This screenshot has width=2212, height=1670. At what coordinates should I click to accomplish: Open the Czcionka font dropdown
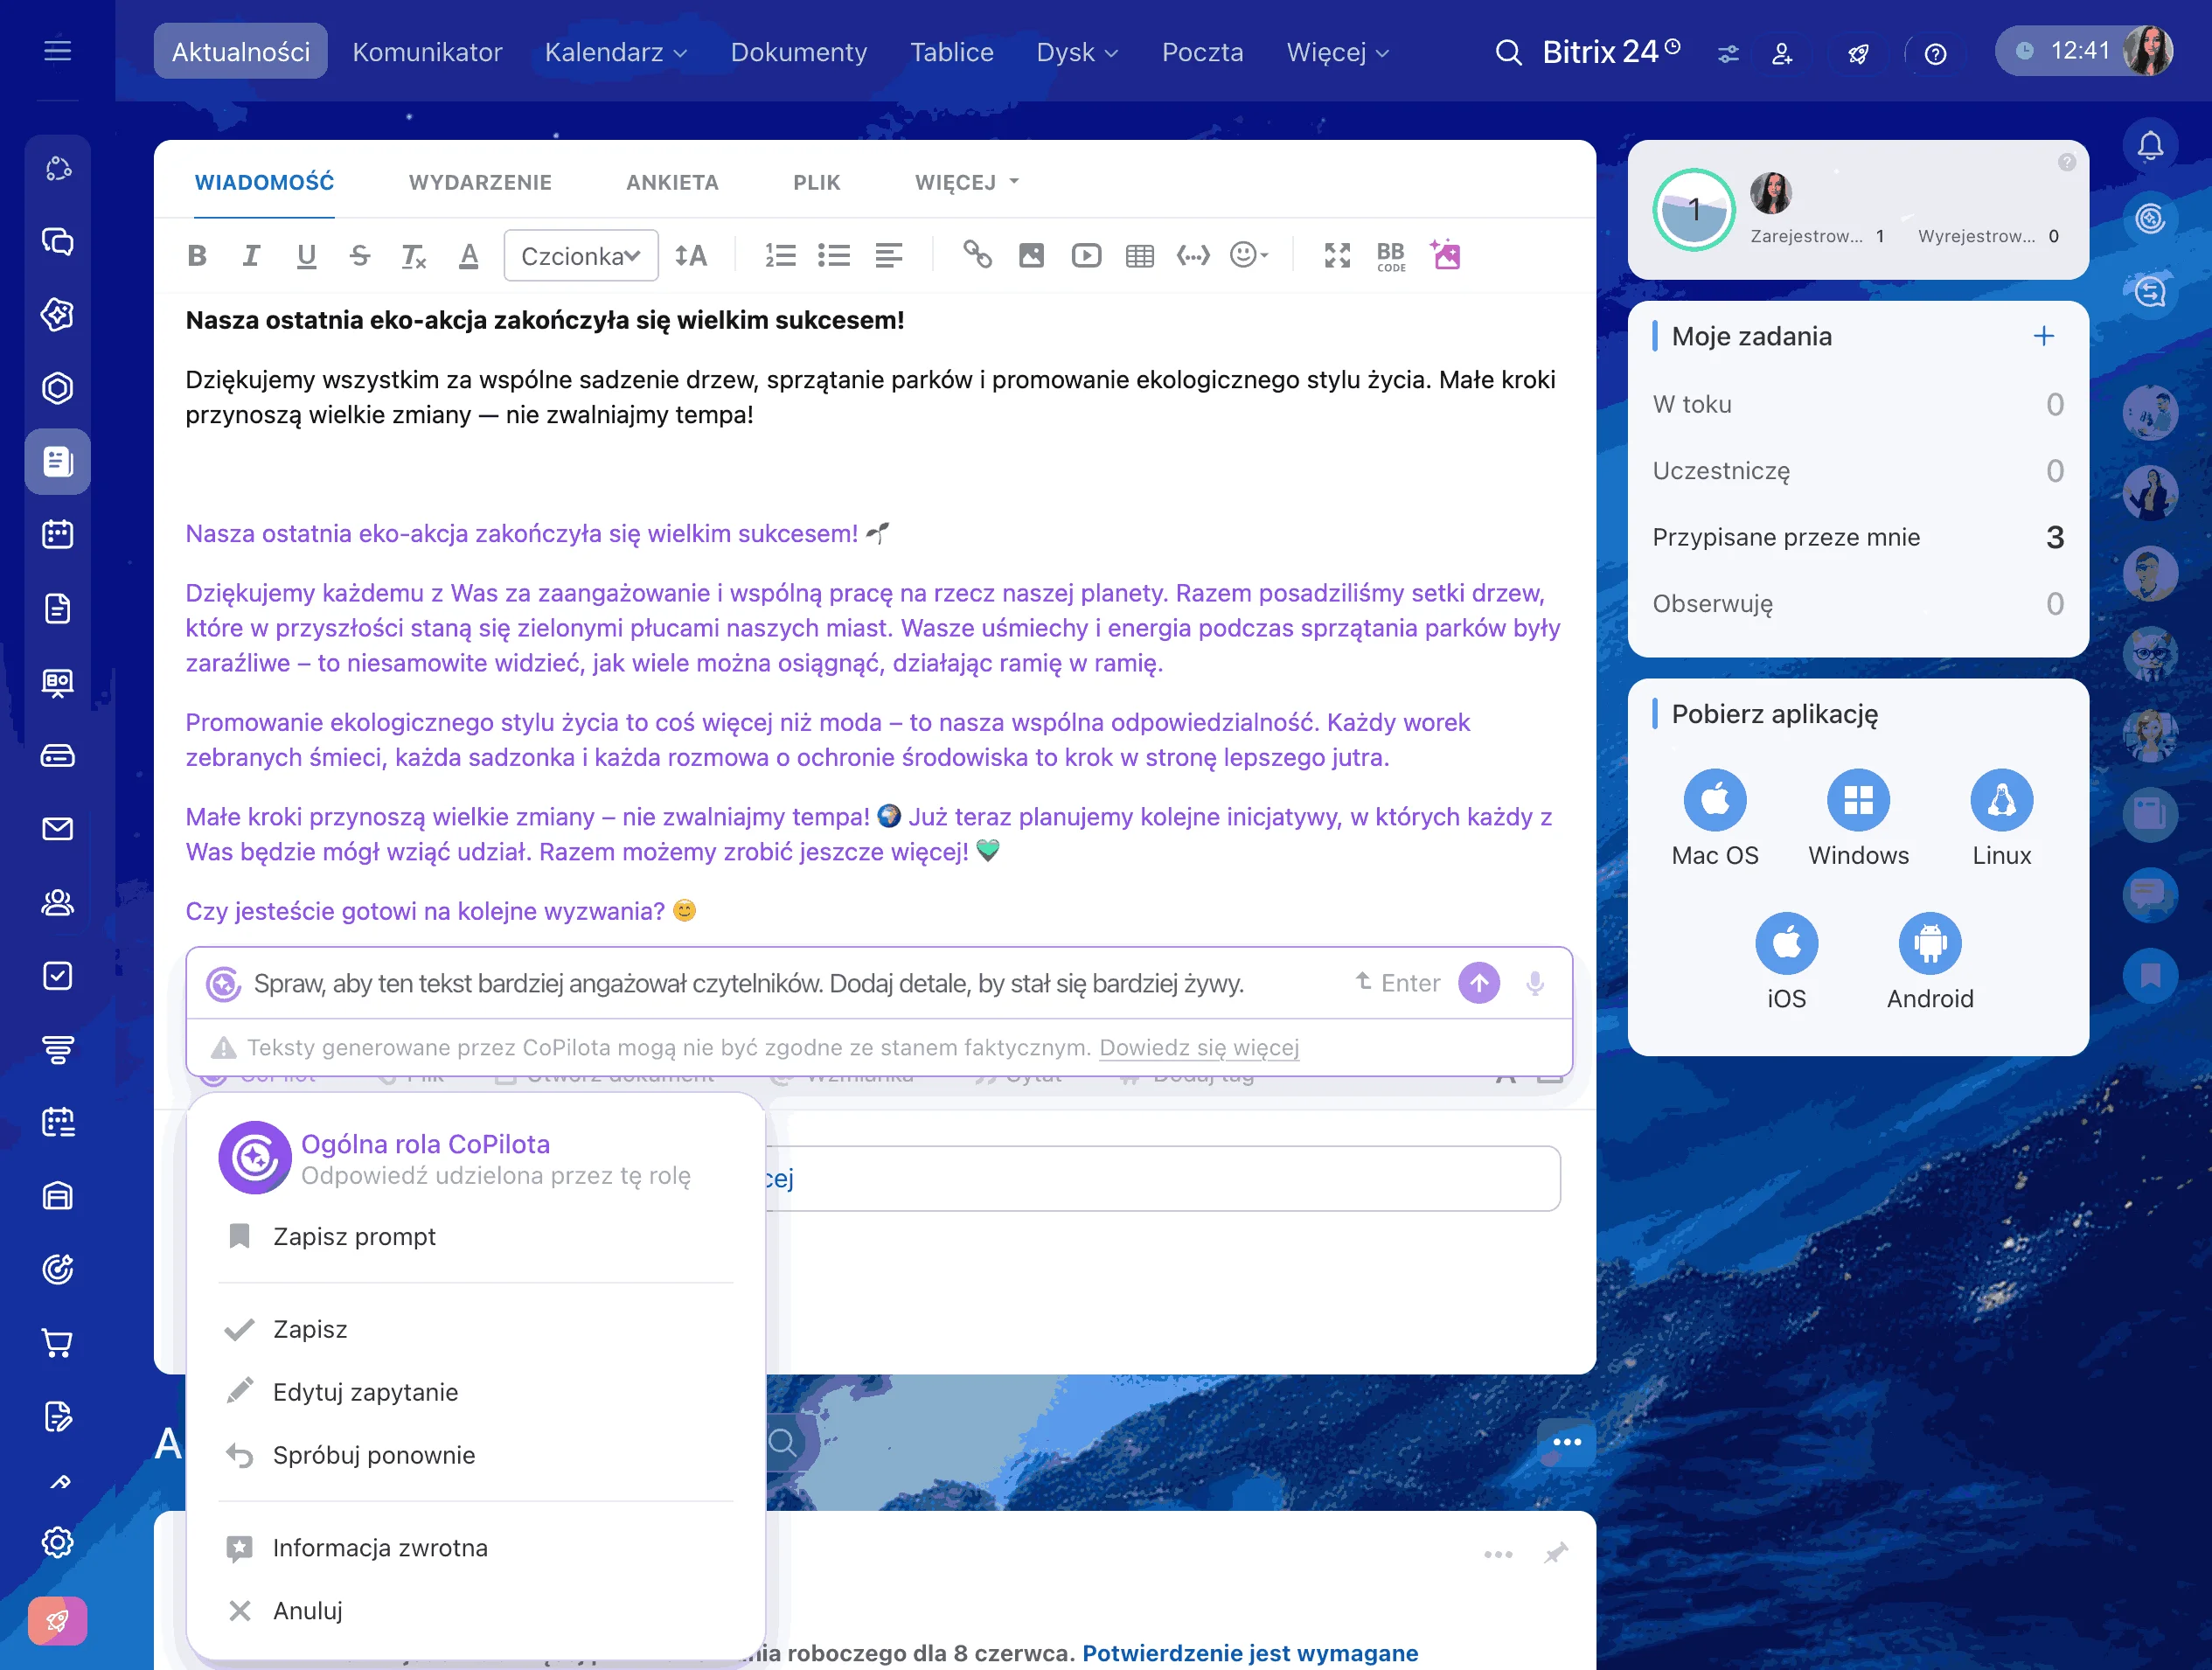[x=581, y=256]
